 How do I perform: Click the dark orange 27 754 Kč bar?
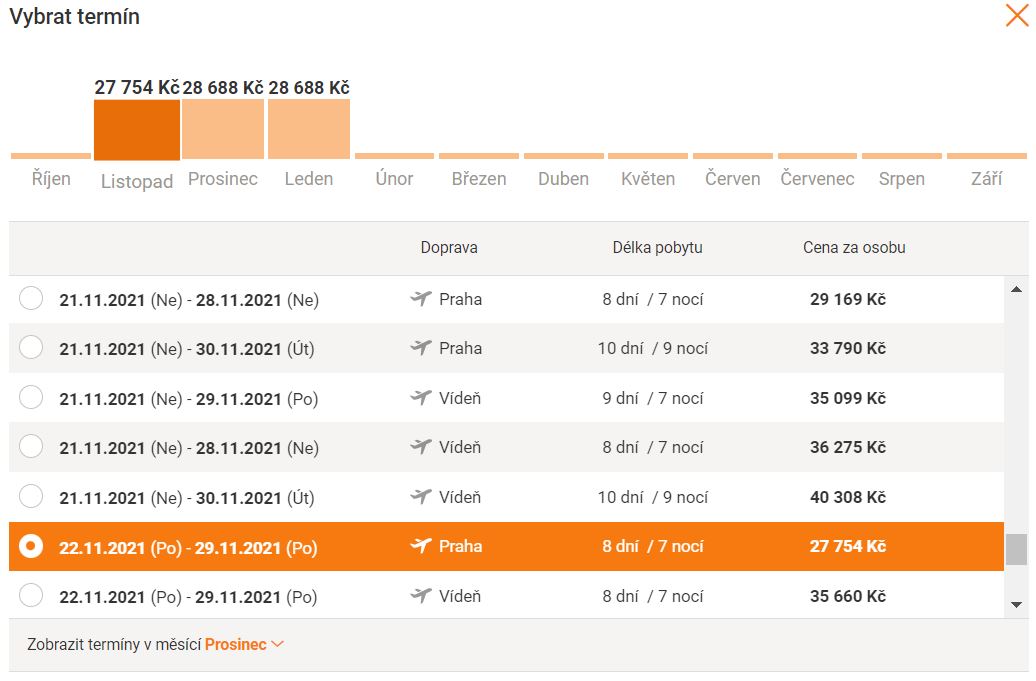(137, 129)
